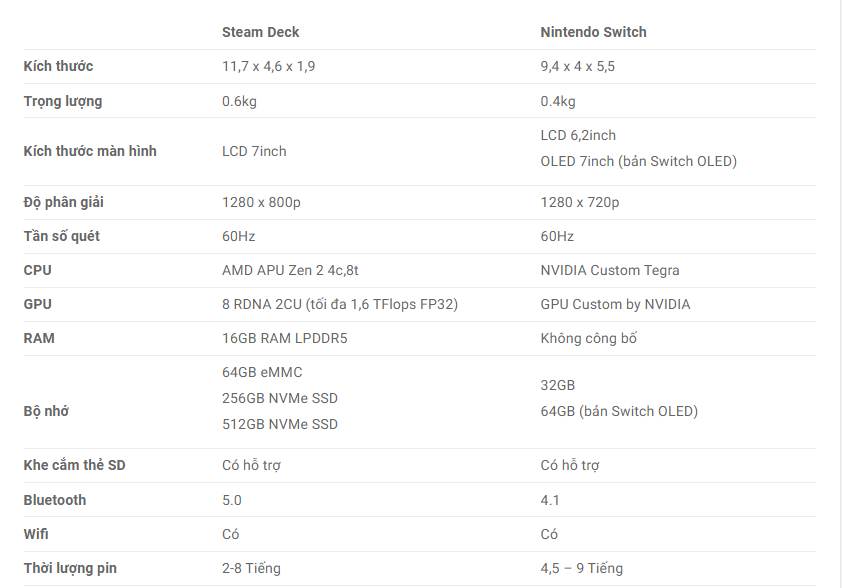Click the 2-8 Tiếng battery value
842x588 pixels.
[x=251, y=568]
